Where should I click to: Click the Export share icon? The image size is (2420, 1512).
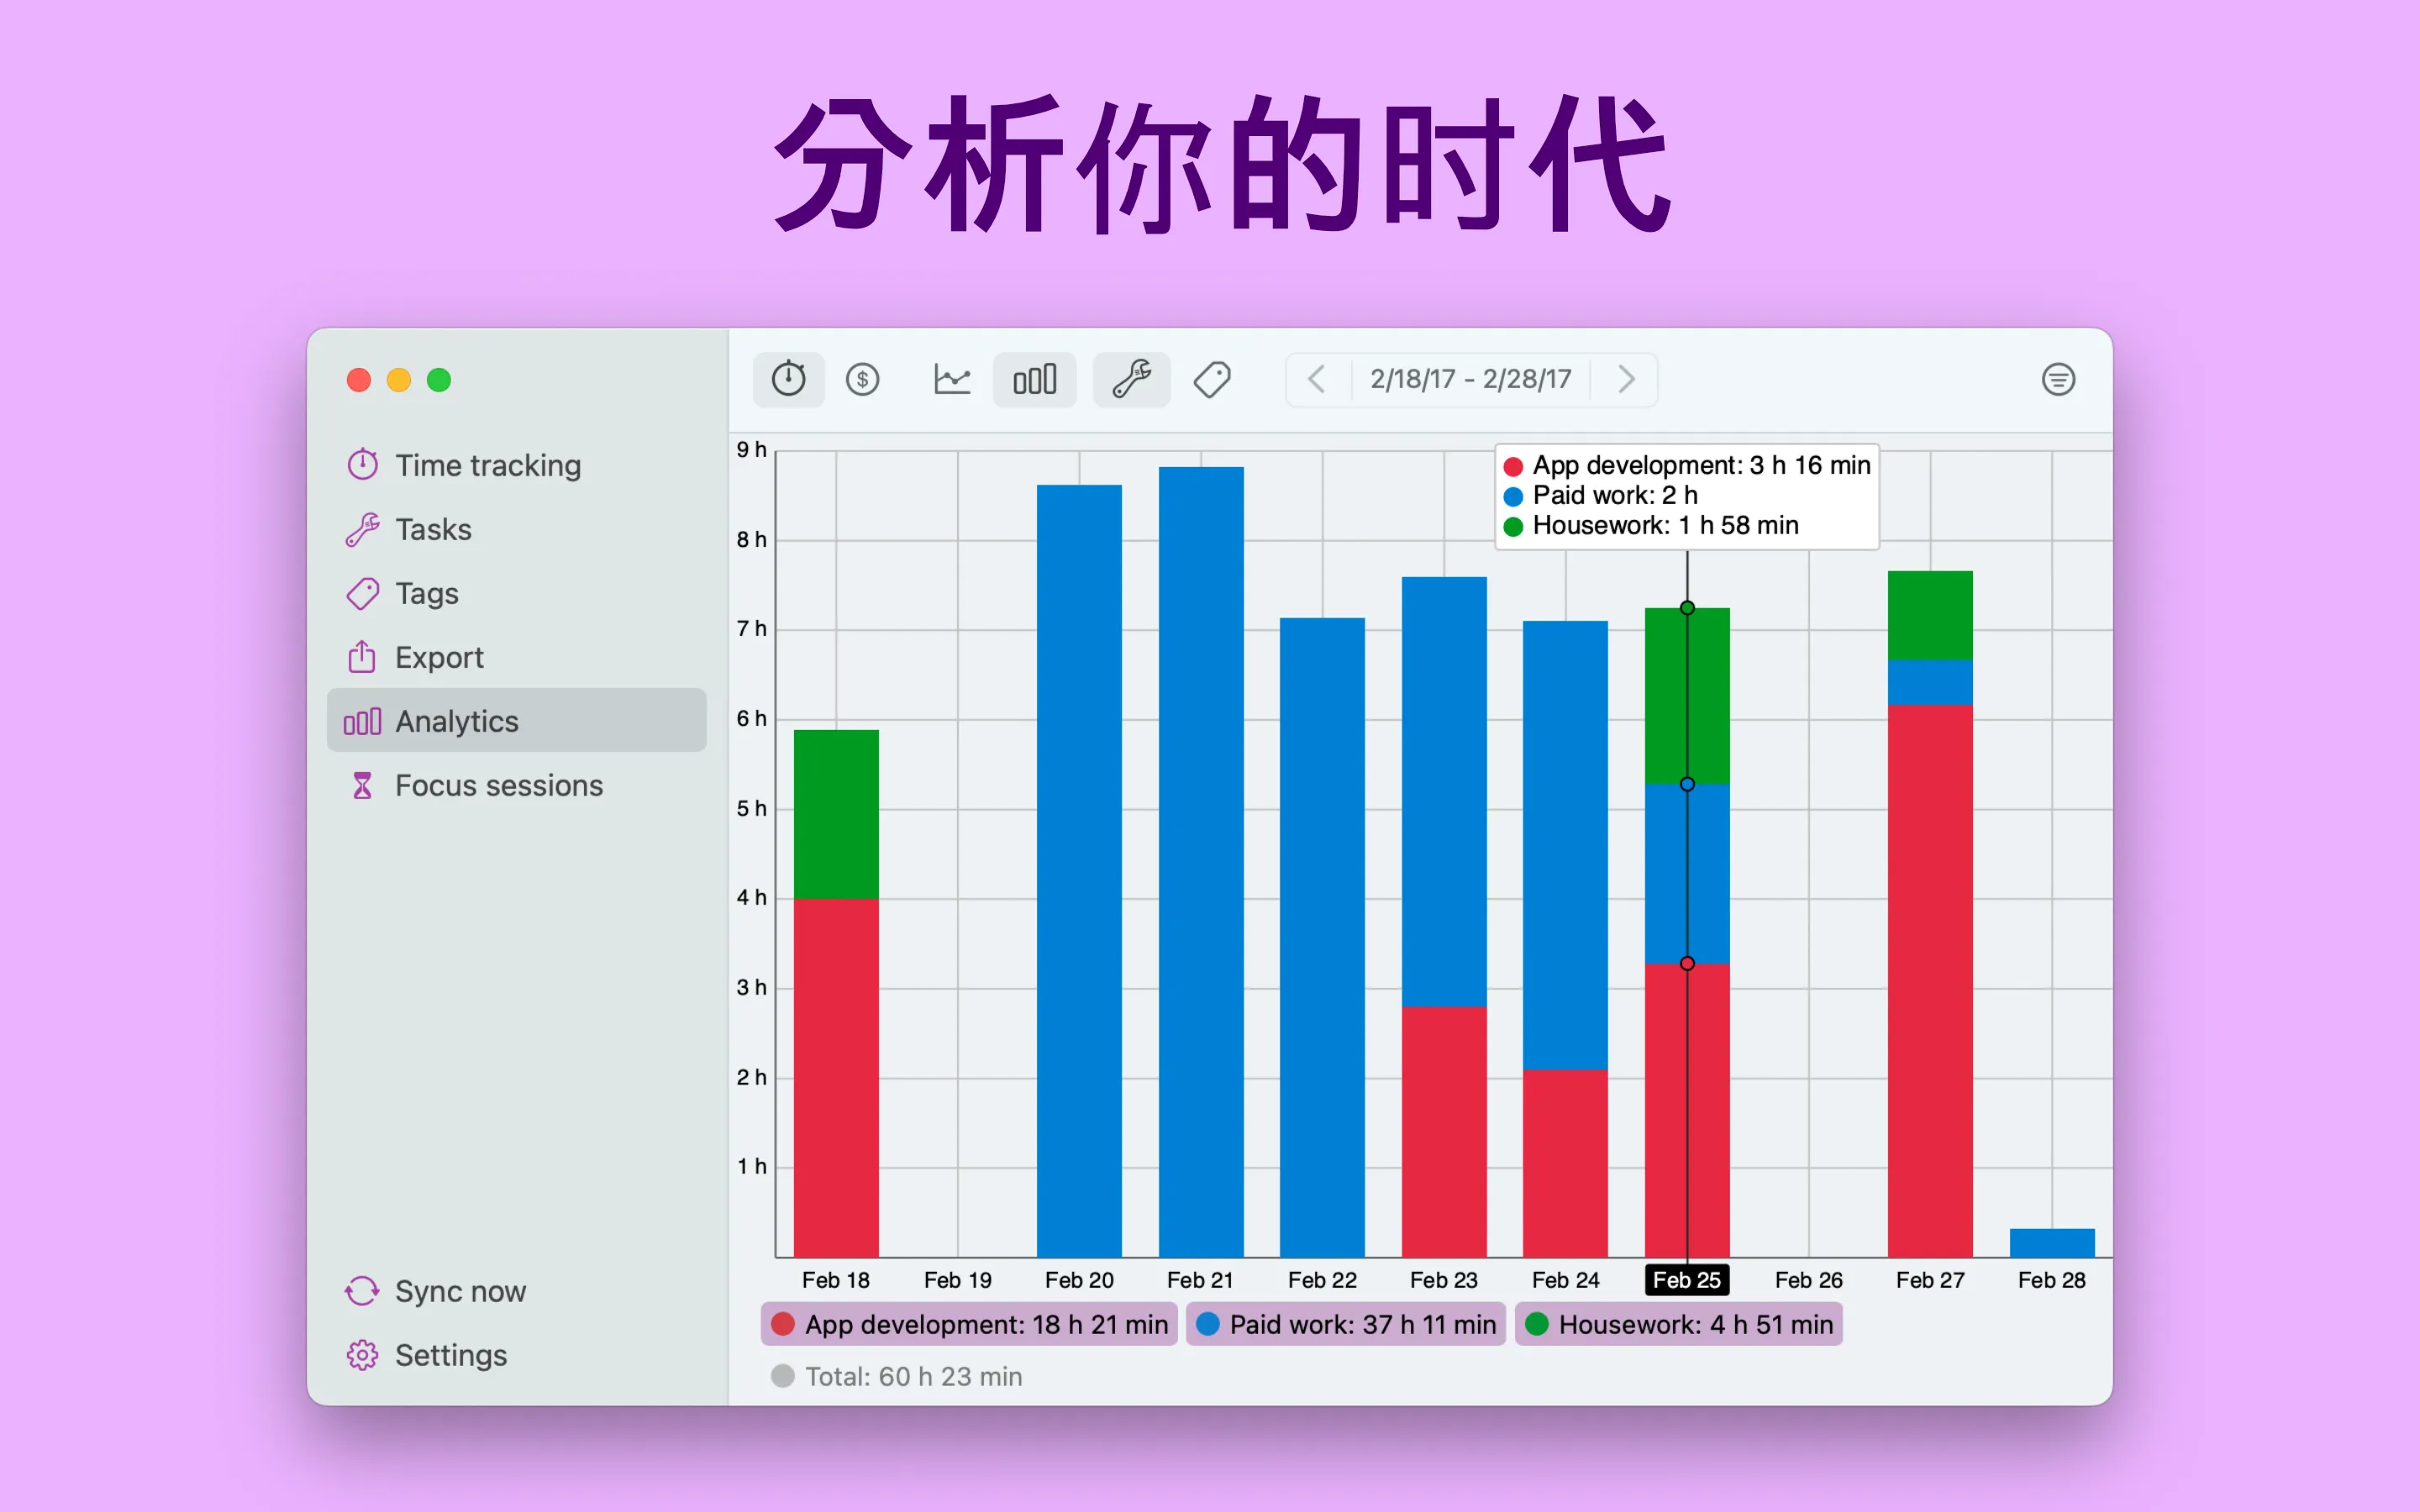point(362,656)
